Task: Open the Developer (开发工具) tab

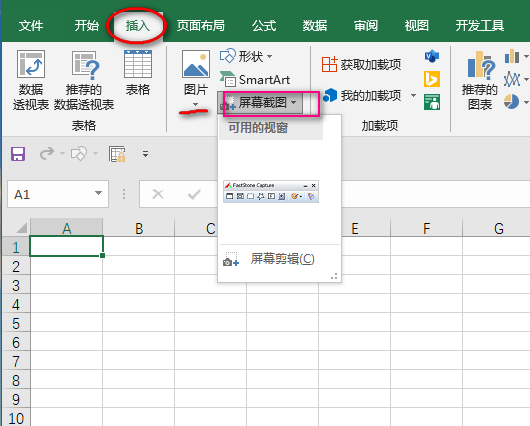Action: [480, 26]
